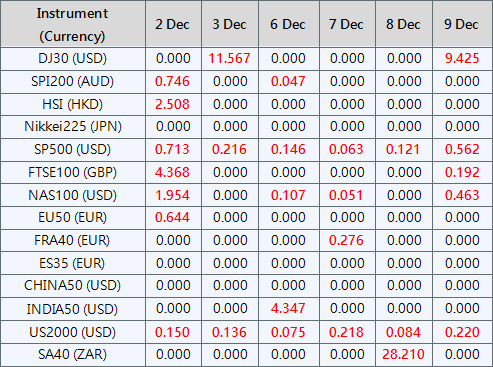Click SP500 value 0.562 on 9 Dec

[x=462, y=149]
